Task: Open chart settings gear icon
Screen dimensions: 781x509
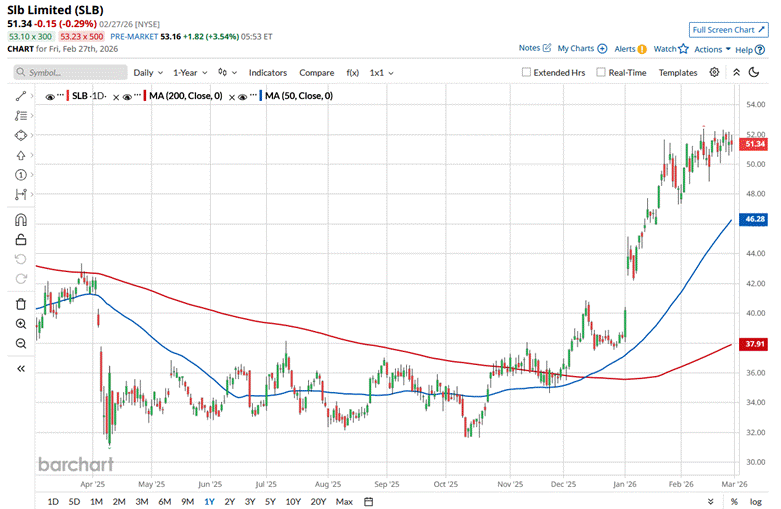Action: click(714, 73)
